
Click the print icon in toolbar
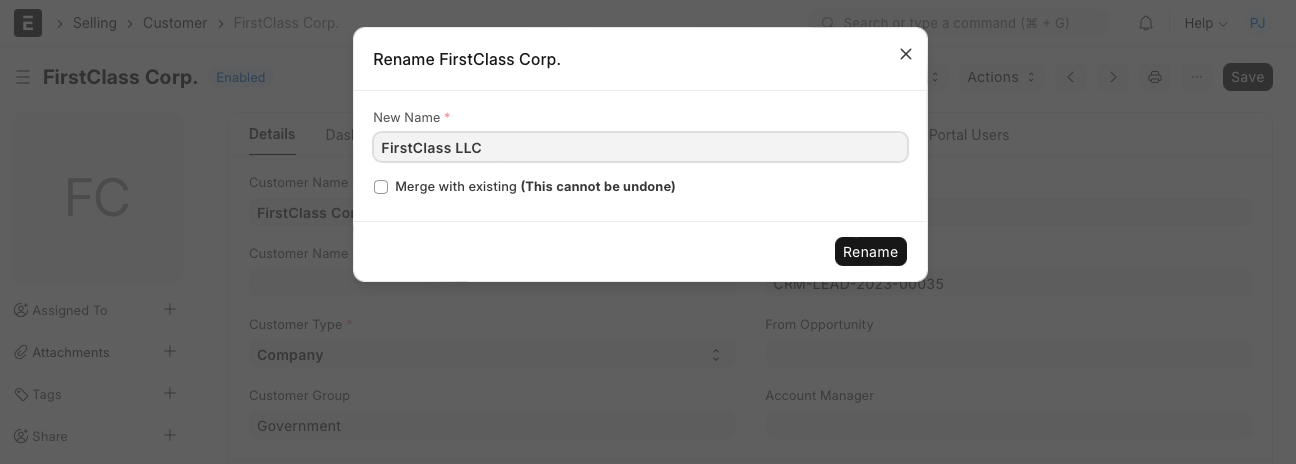(x=1155, y=77)
